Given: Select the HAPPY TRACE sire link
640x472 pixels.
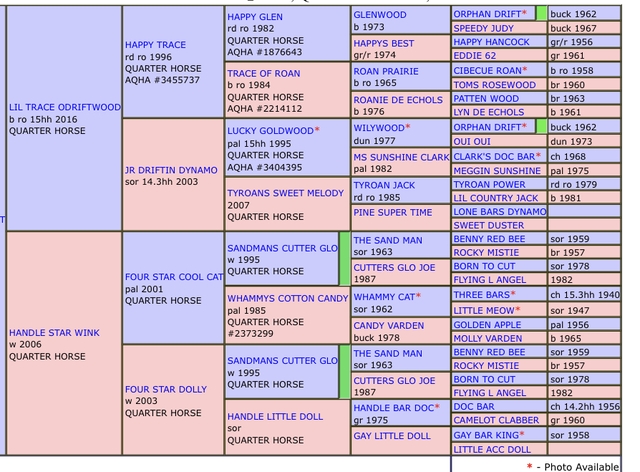Looking at the screenshot, I should (155, 45).
